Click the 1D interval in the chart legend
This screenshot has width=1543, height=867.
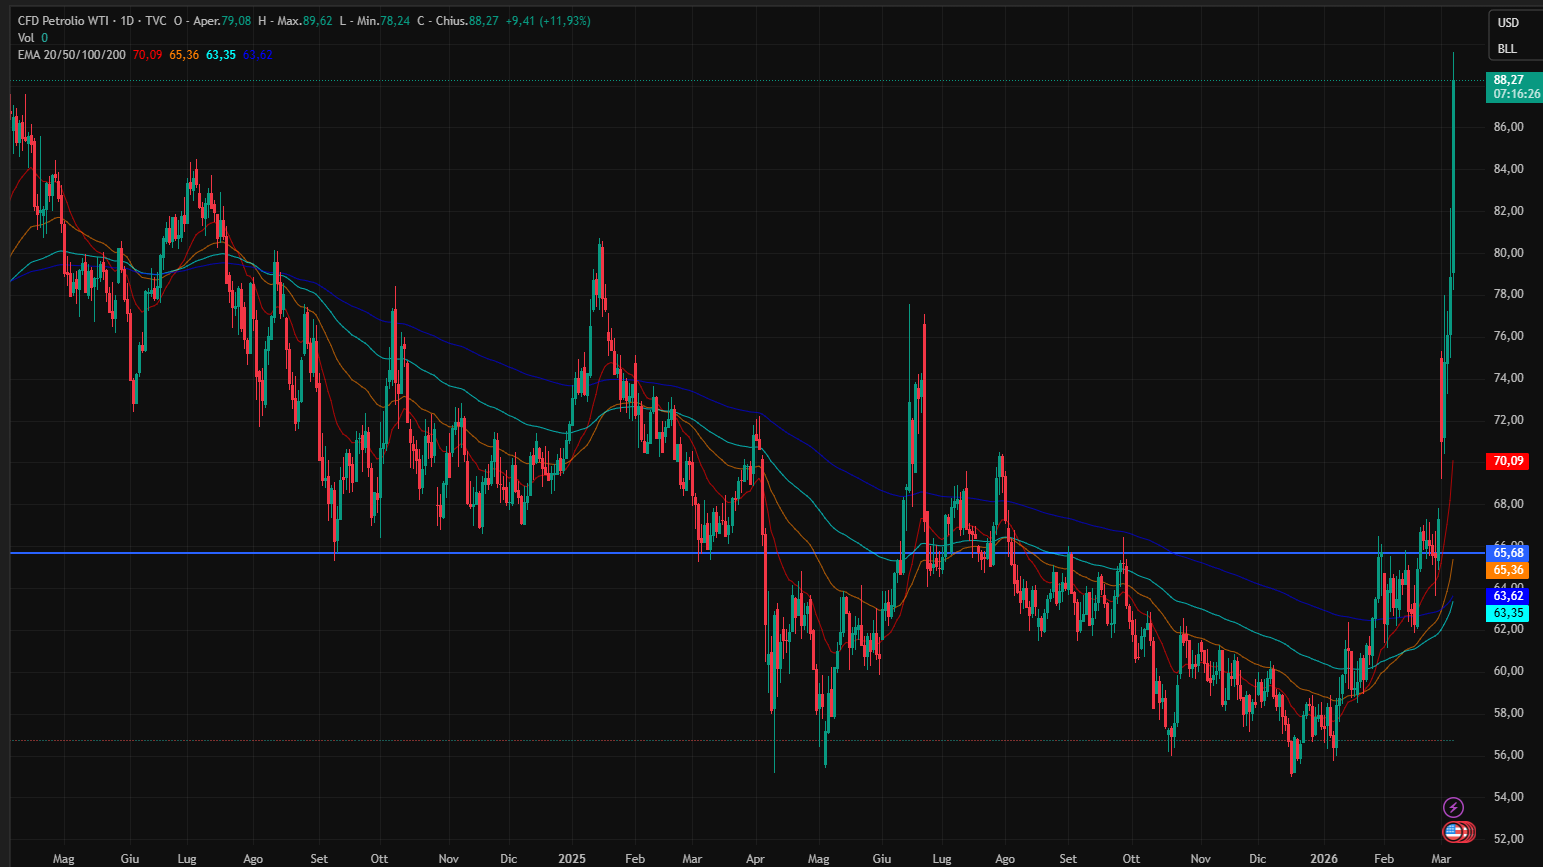127,21
